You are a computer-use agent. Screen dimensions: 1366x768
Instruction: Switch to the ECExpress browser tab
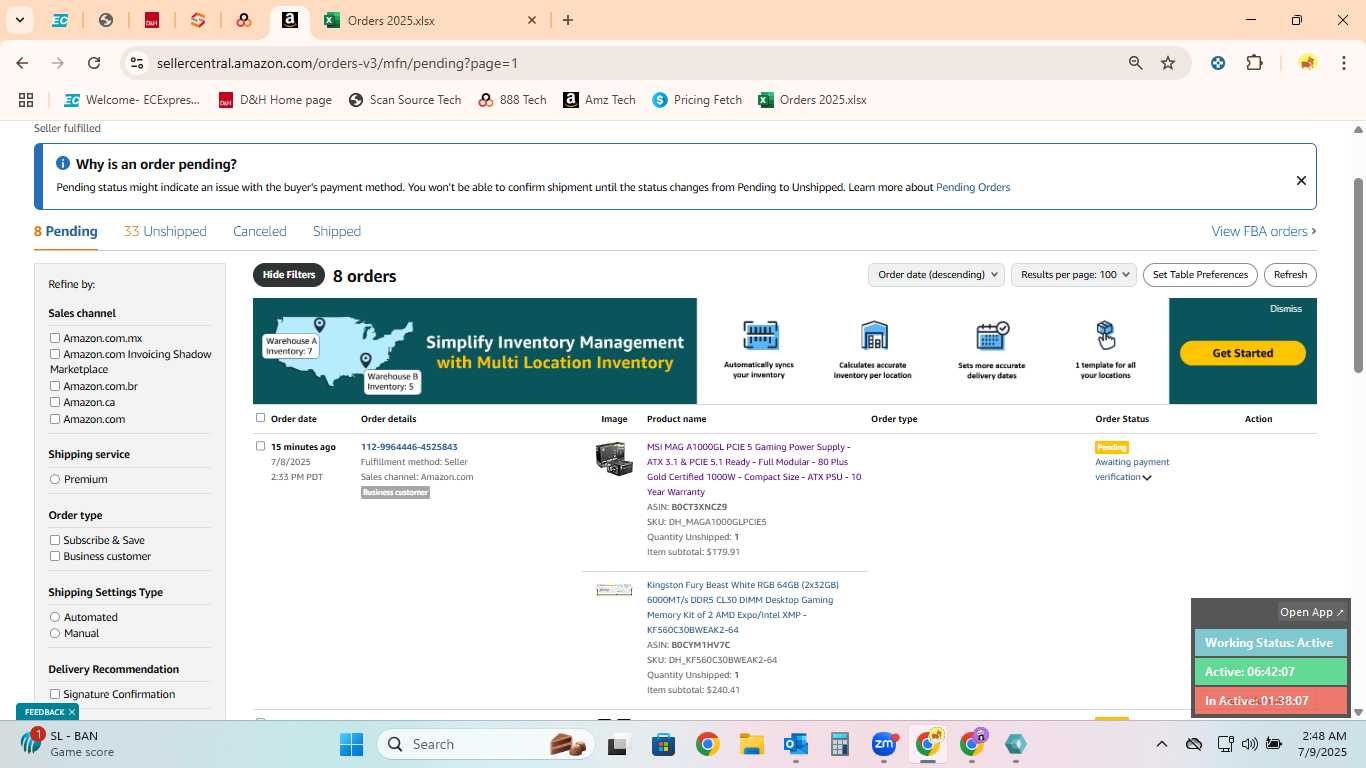(x=60, y=20)
